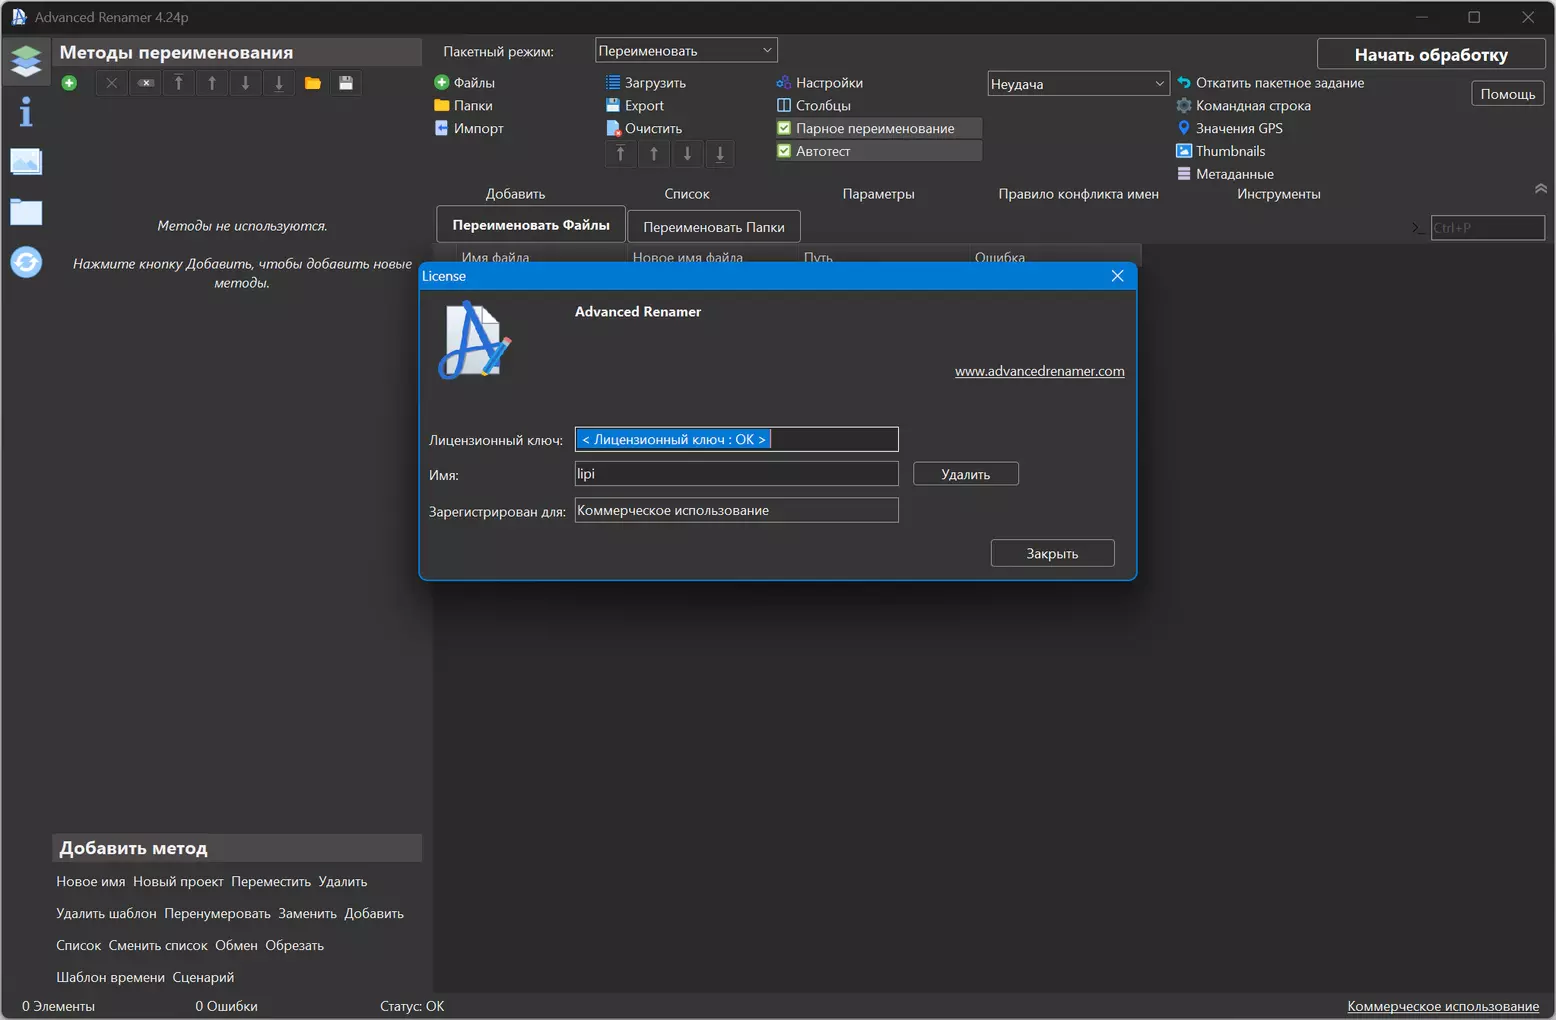Collapse the ribbon with the double chevron
This screenshot has width=1556, height=1020.
(x=1540, y=189)
